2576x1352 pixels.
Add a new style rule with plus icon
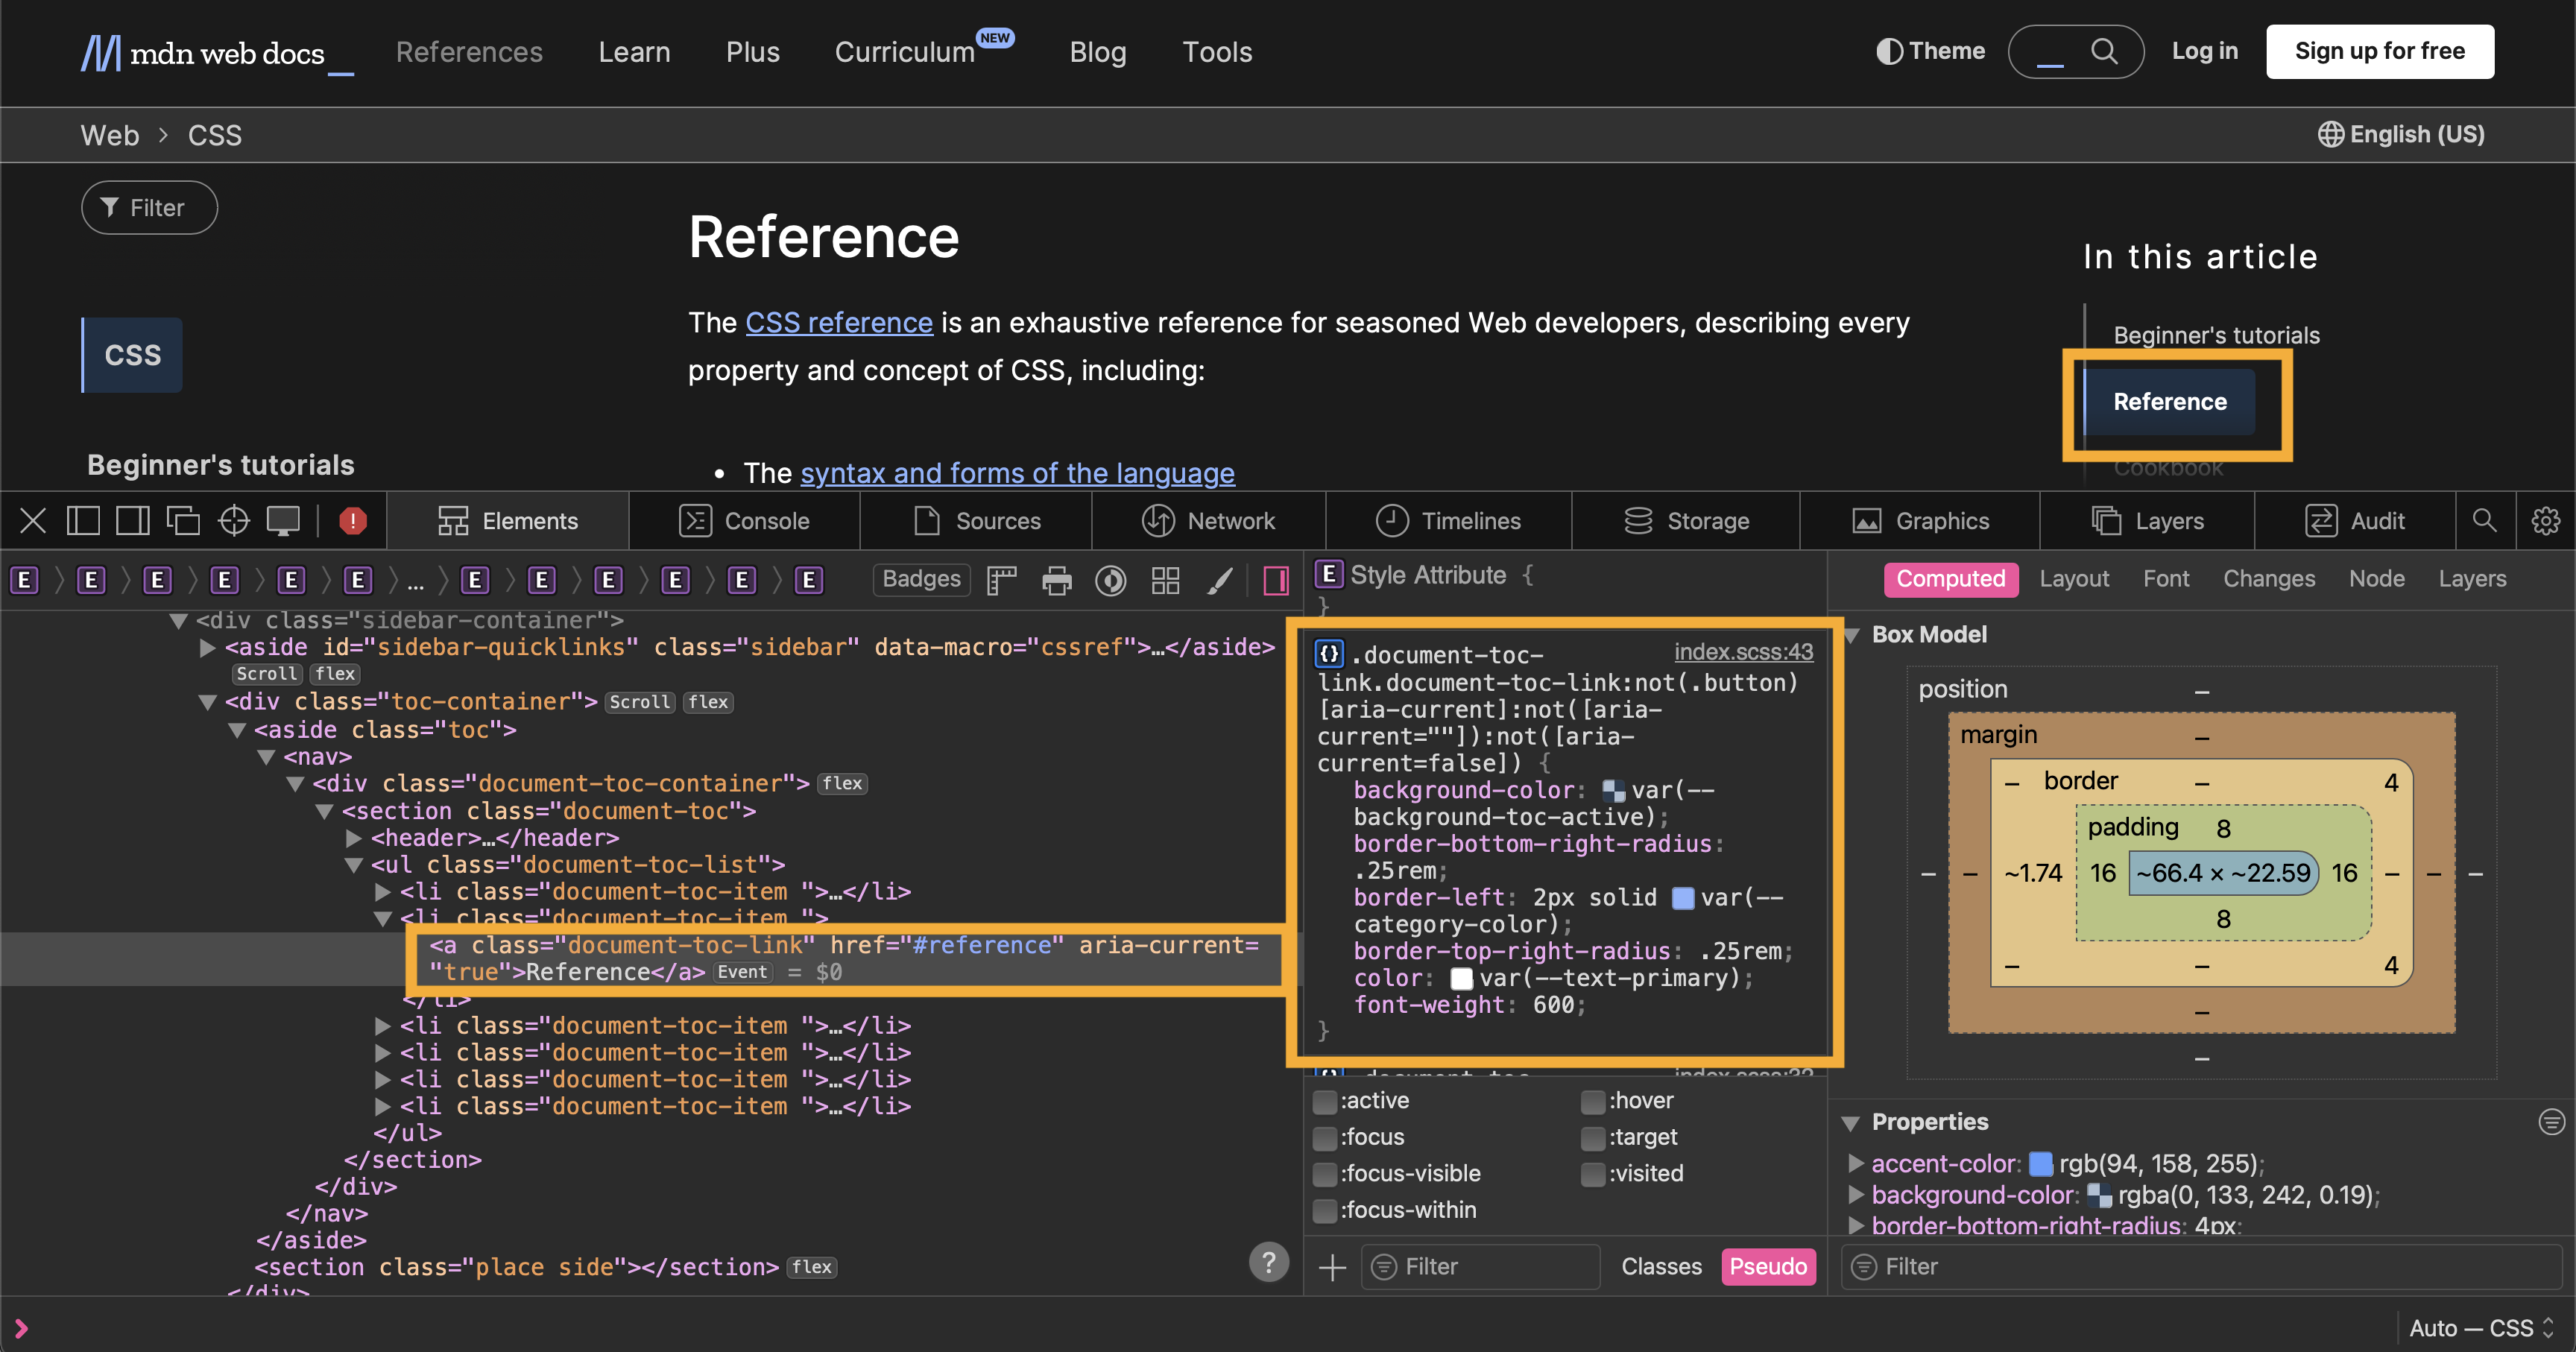click(1333, 1267)
